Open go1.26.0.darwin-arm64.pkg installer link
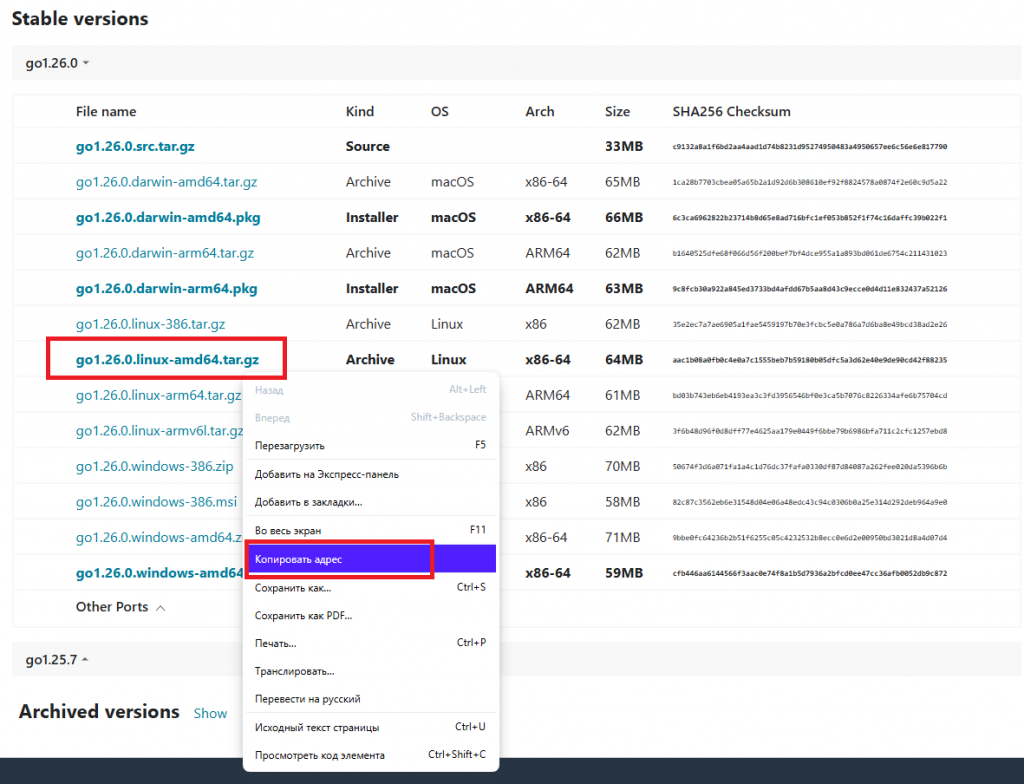 166,288
